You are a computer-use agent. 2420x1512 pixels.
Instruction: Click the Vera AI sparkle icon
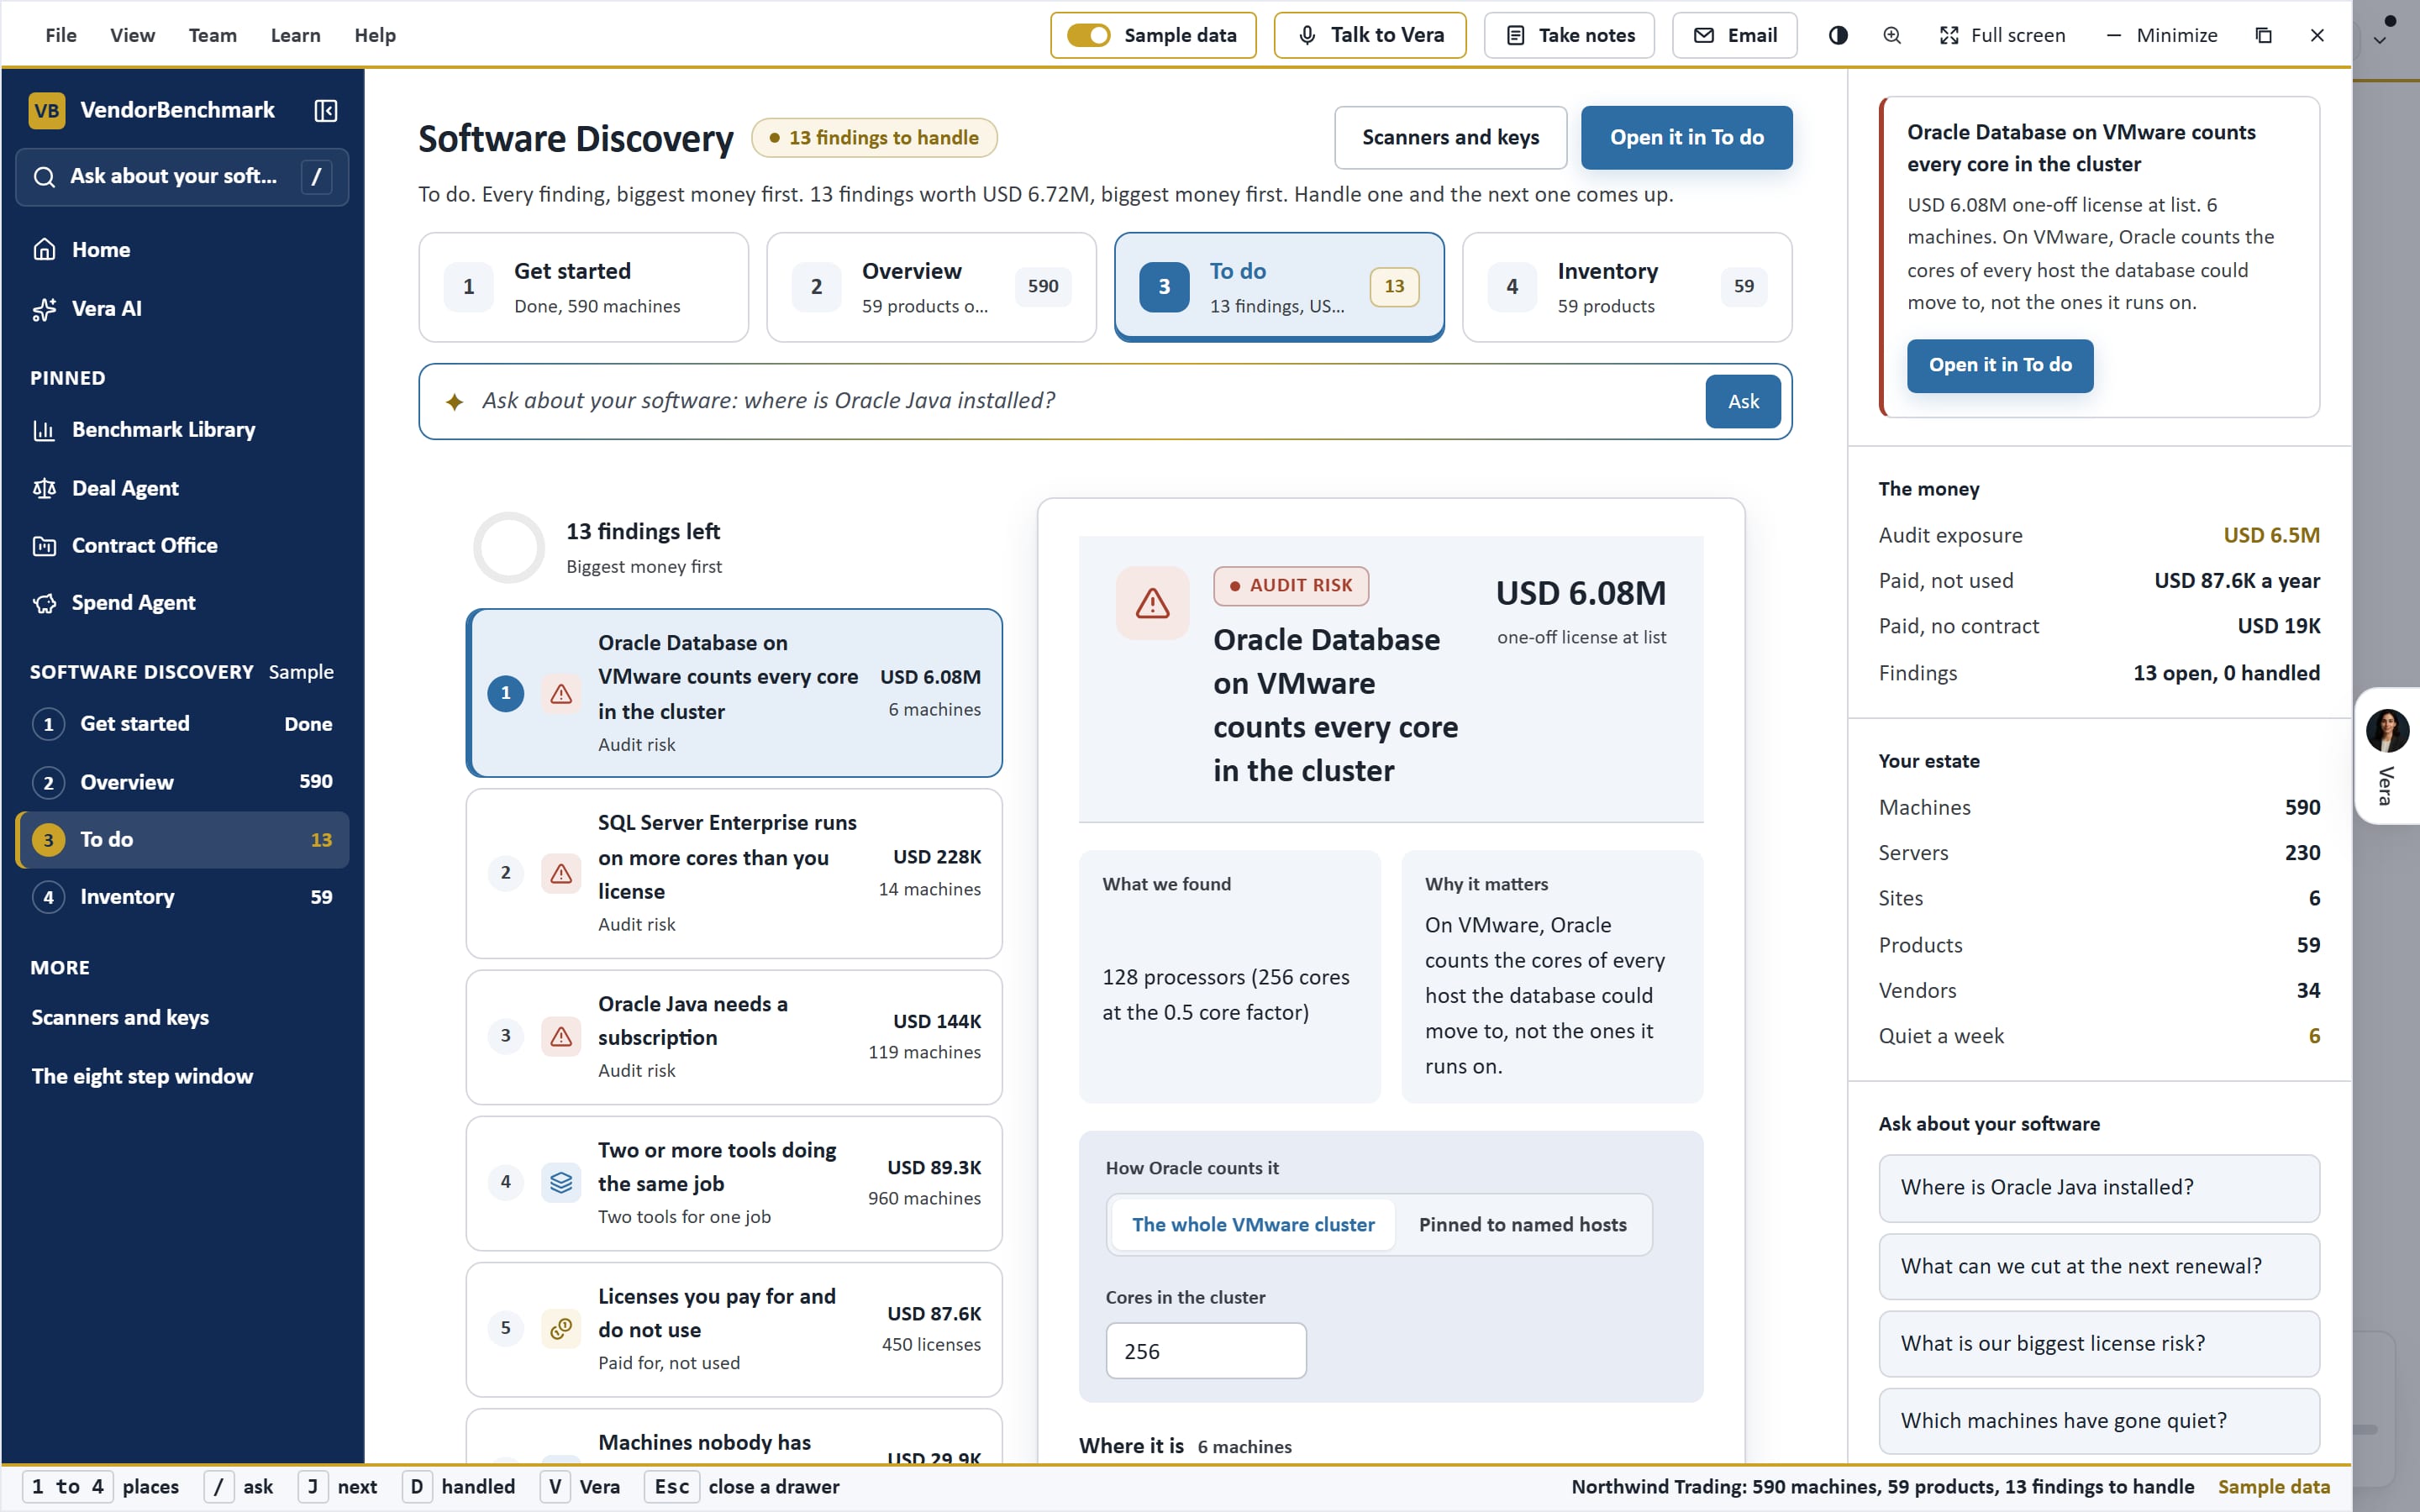[44, 309]
